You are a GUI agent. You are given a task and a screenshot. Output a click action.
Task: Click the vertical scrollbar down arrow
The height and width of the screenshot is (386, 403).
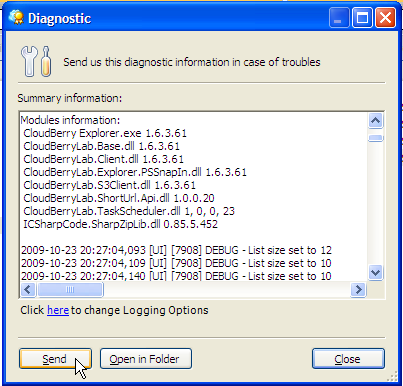376,273
